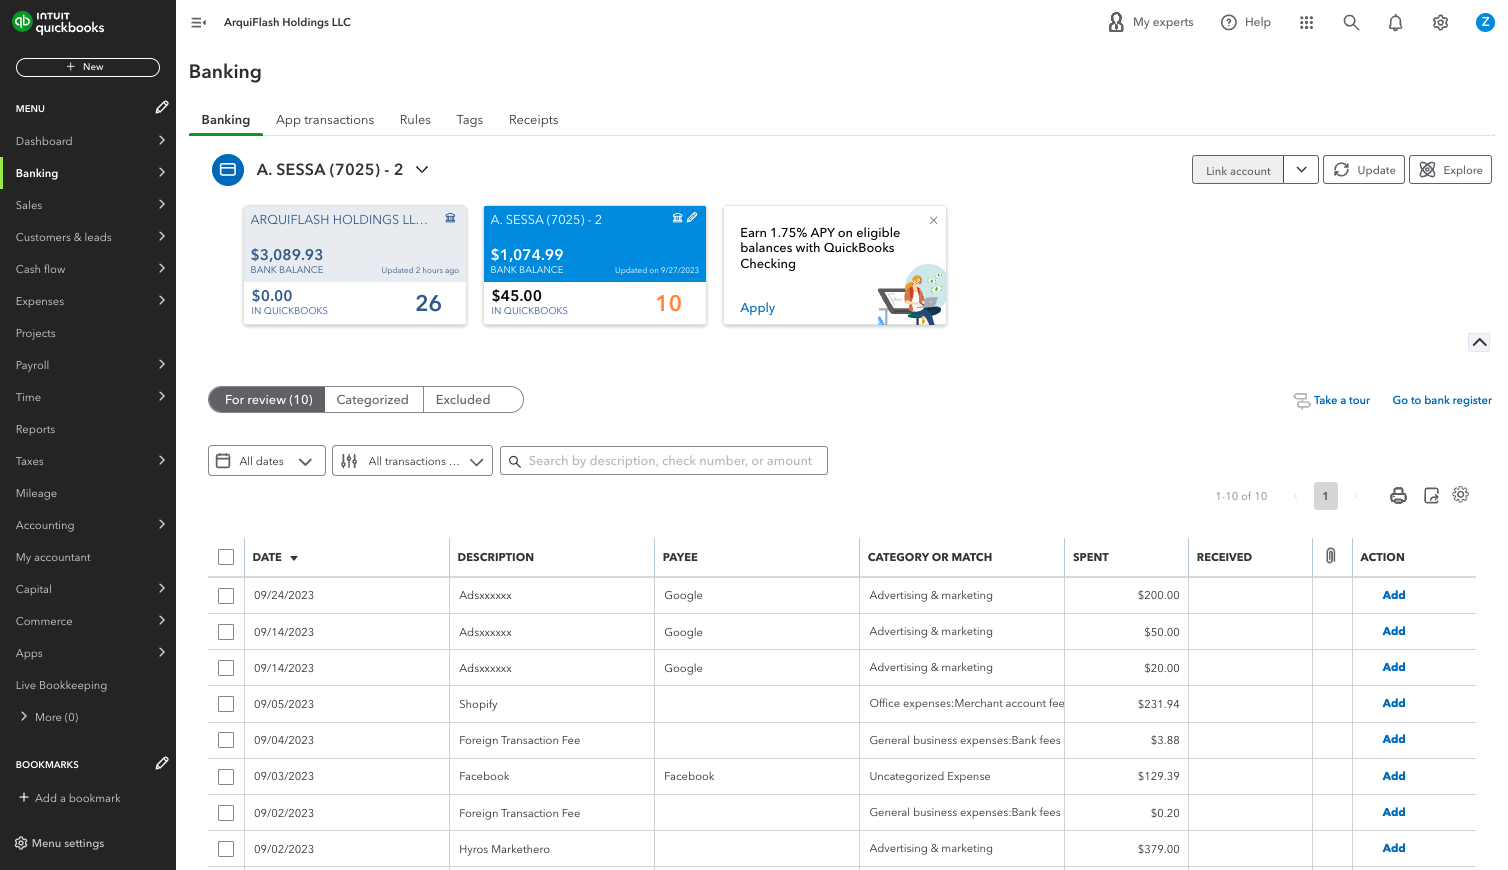The height and width of the screenshot is (870, 1508).
Task: Open the apps grid icon
Action: [x=1306, y=22]
